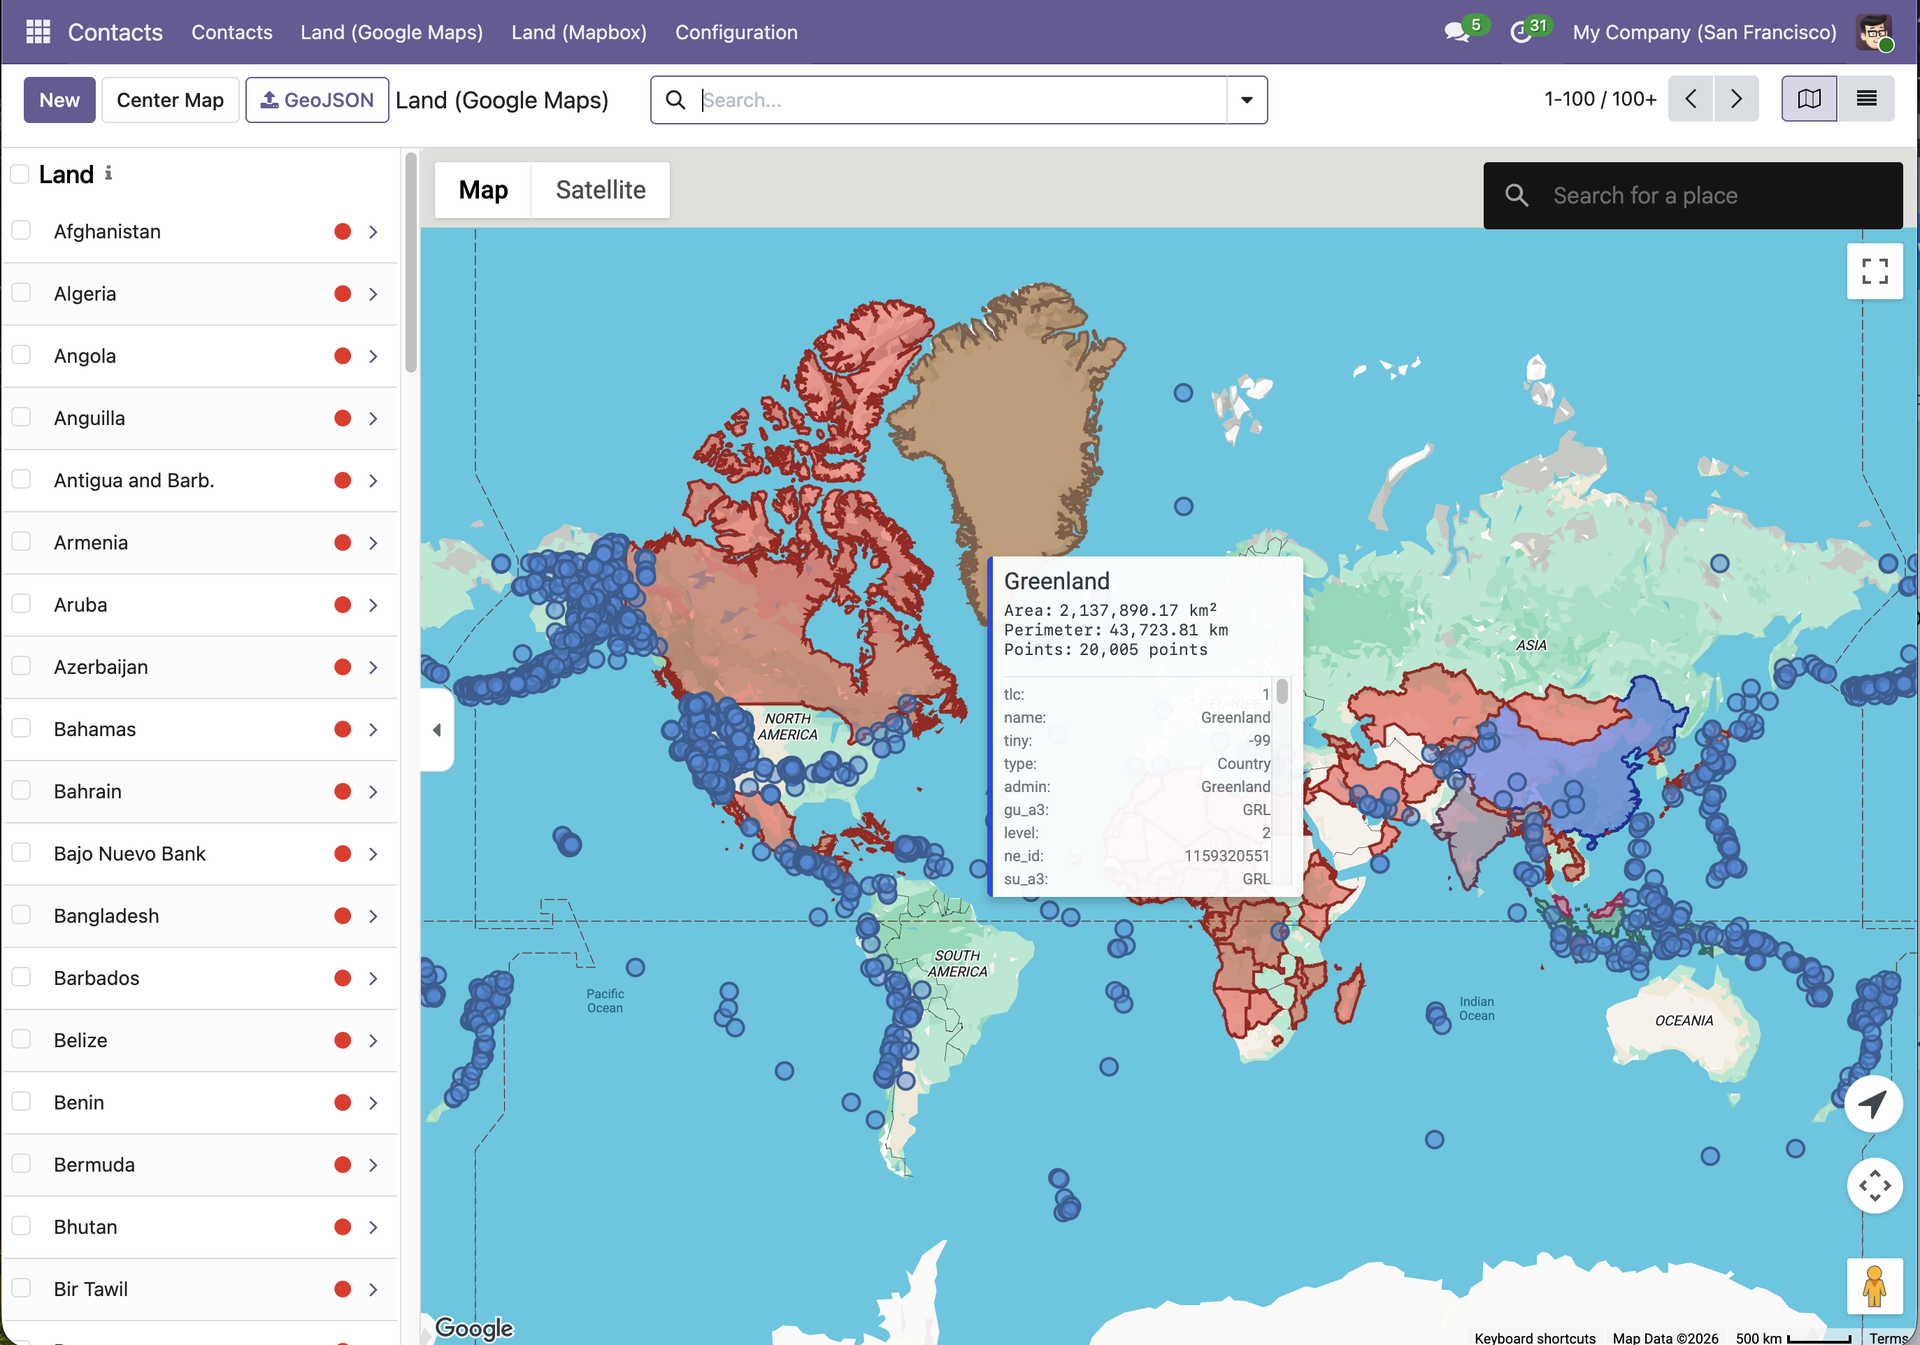Image resolution: width=1920 pixels, height=1345 pixels.
Task: Expand the Belize row chevron
Action: point(373,1041)
